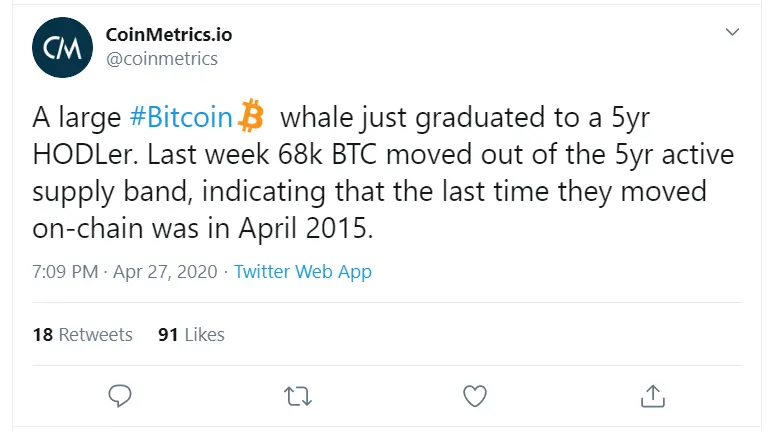Click the word Likes beside 91
The height and width of the screenshot is (434, 770).
205,335
